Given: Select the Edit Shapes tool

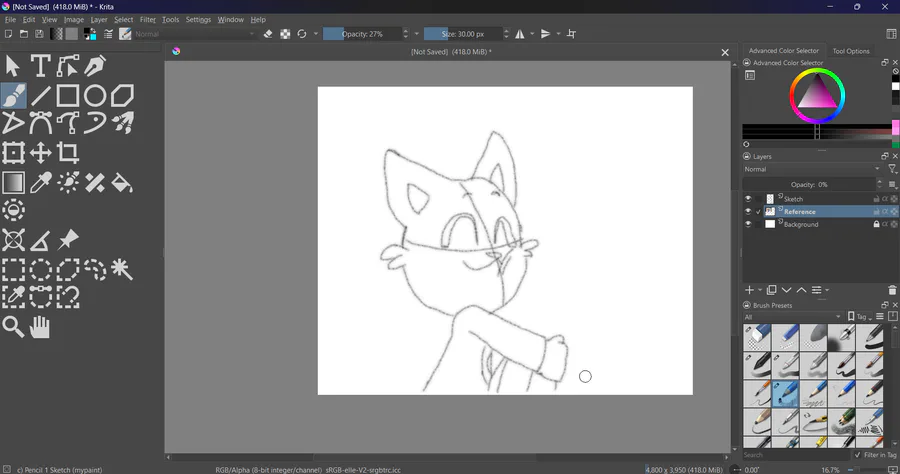Looking at the screenshot, I should coord(68,66).
